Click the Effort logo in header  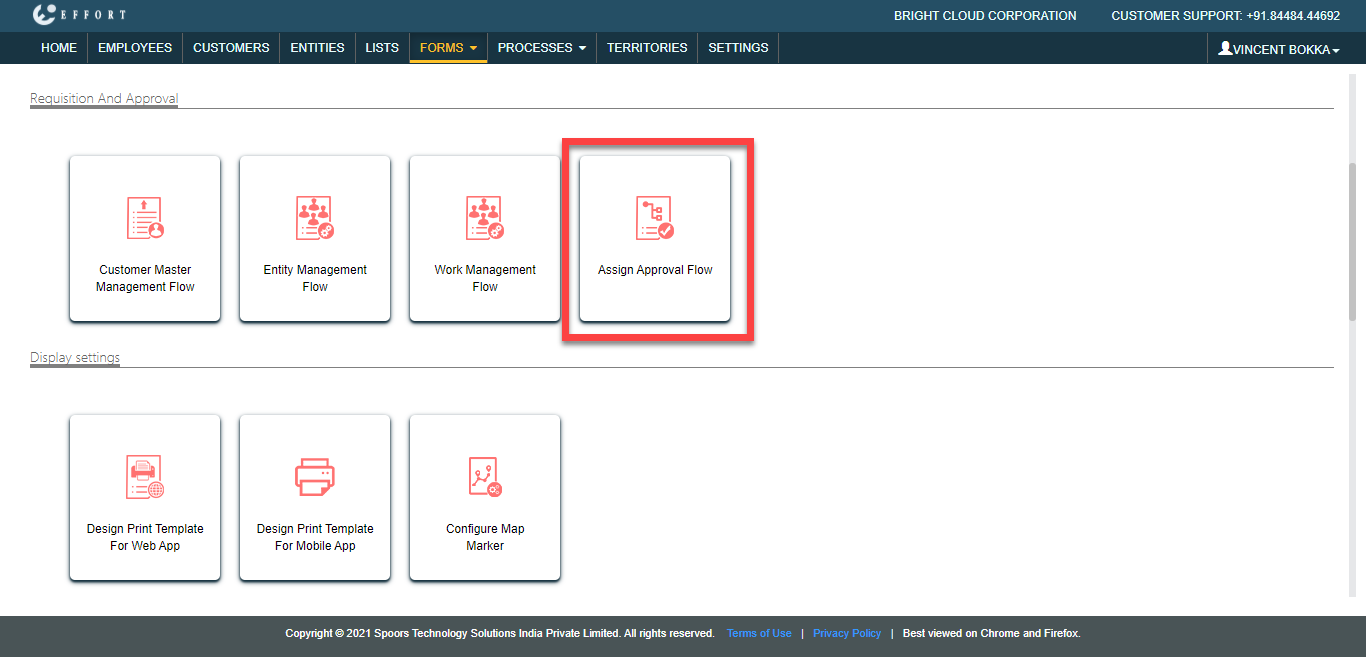point(79,15)
